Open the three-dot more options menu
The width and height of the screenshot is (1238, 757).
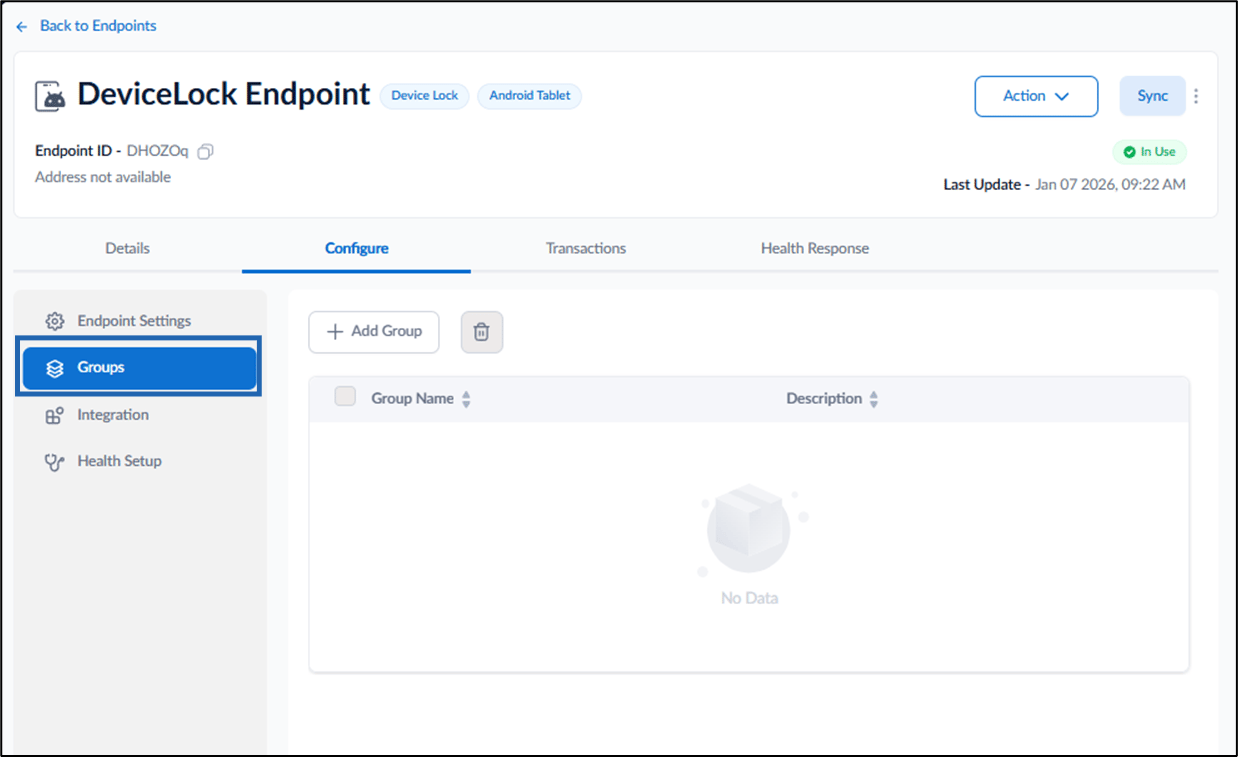(x=1196, y=96)
